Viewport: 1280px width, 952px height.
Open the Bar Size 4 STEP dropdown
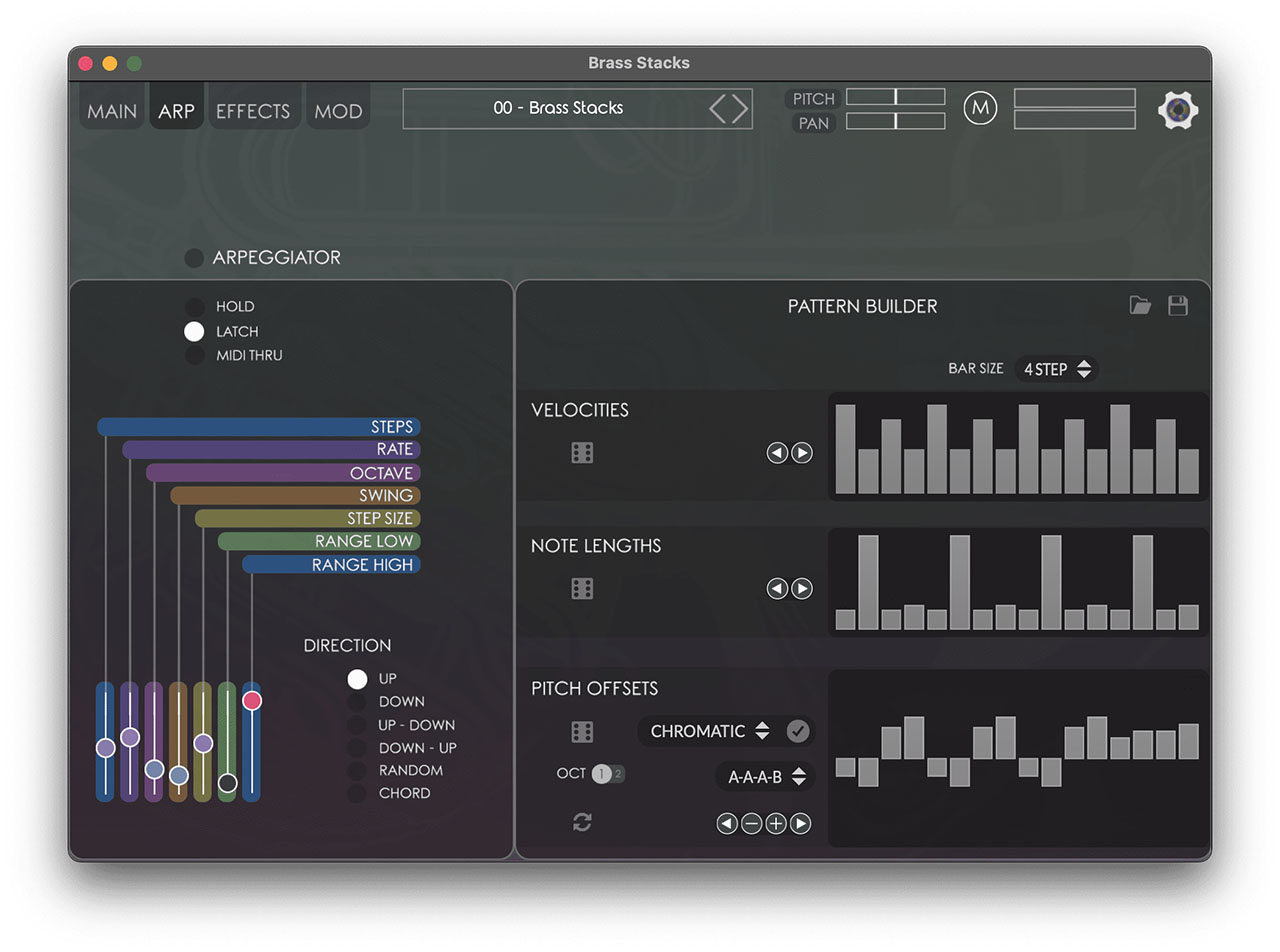click(1056, 369)
